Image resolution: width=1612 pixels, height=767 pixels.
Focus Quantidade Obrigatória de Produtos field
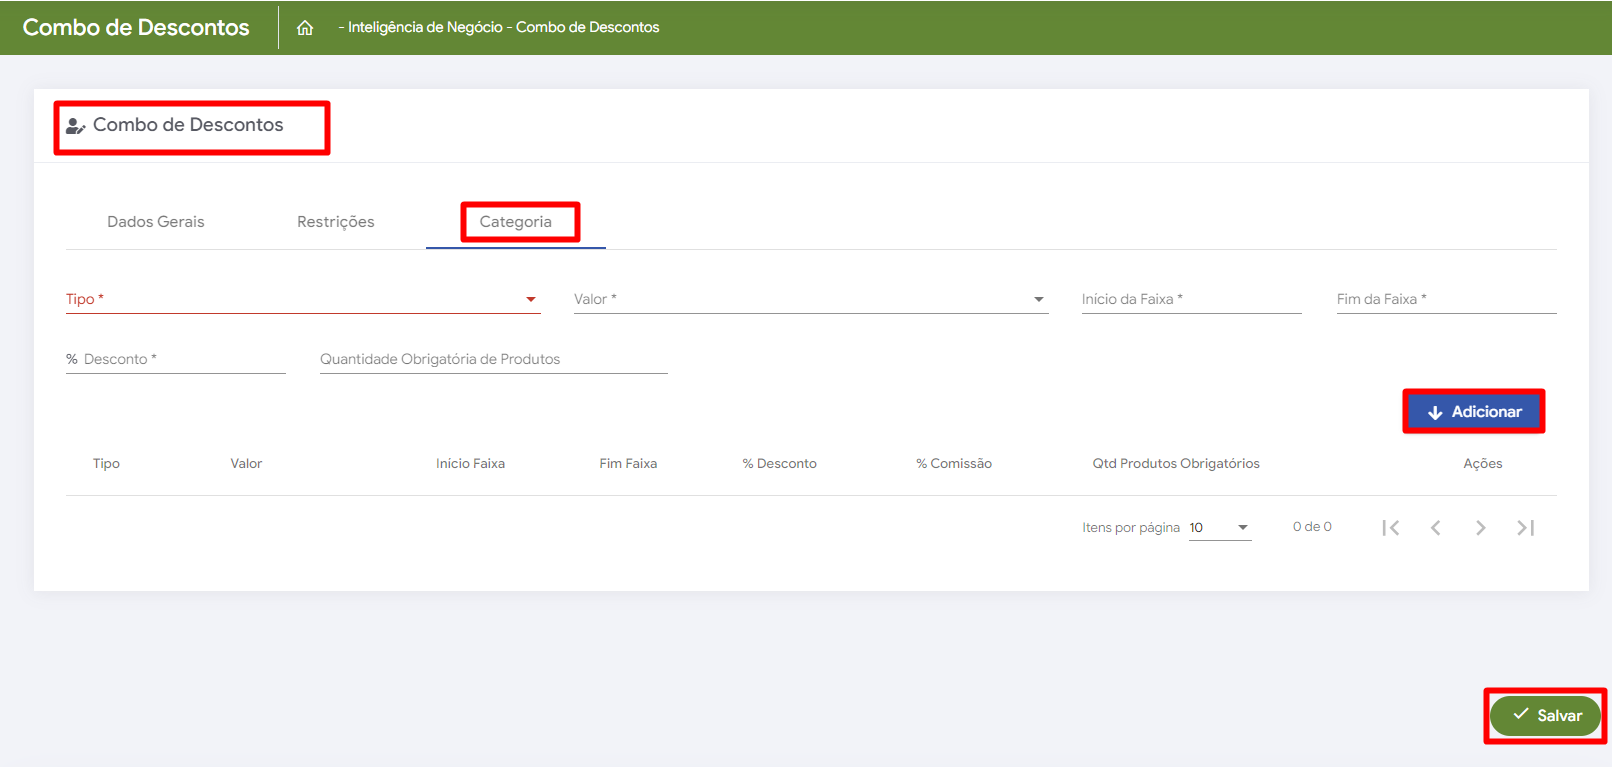click(x=493, y=359)
